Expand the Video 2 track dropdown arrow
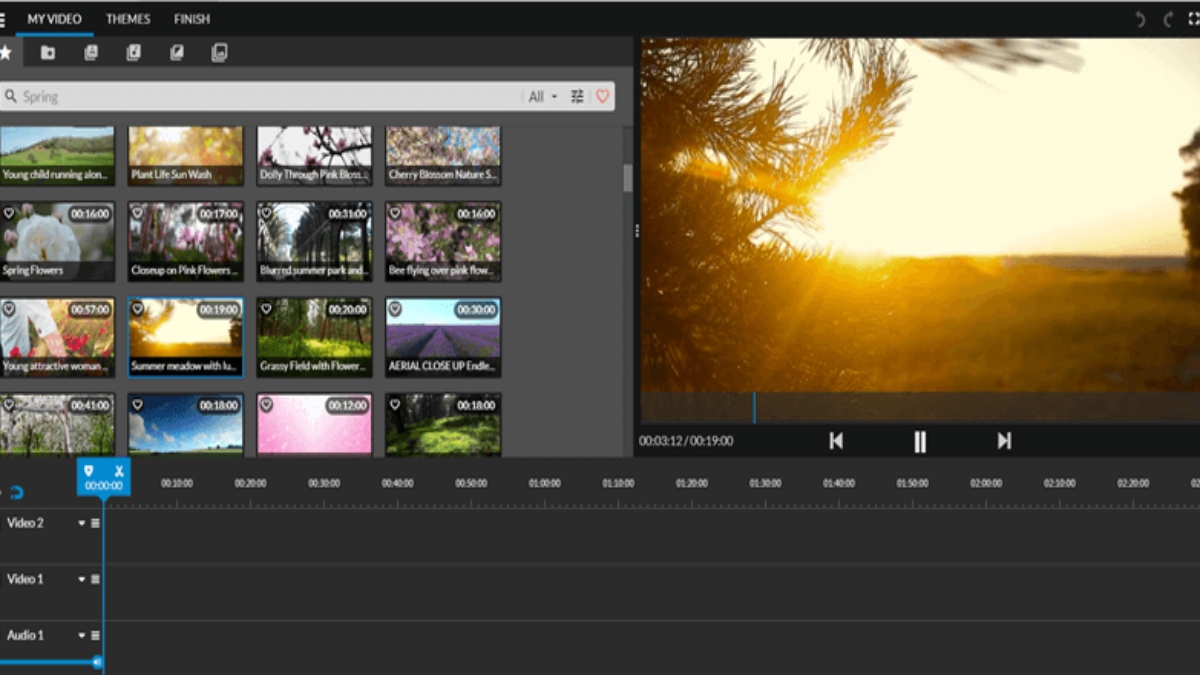 coord(82,523)
